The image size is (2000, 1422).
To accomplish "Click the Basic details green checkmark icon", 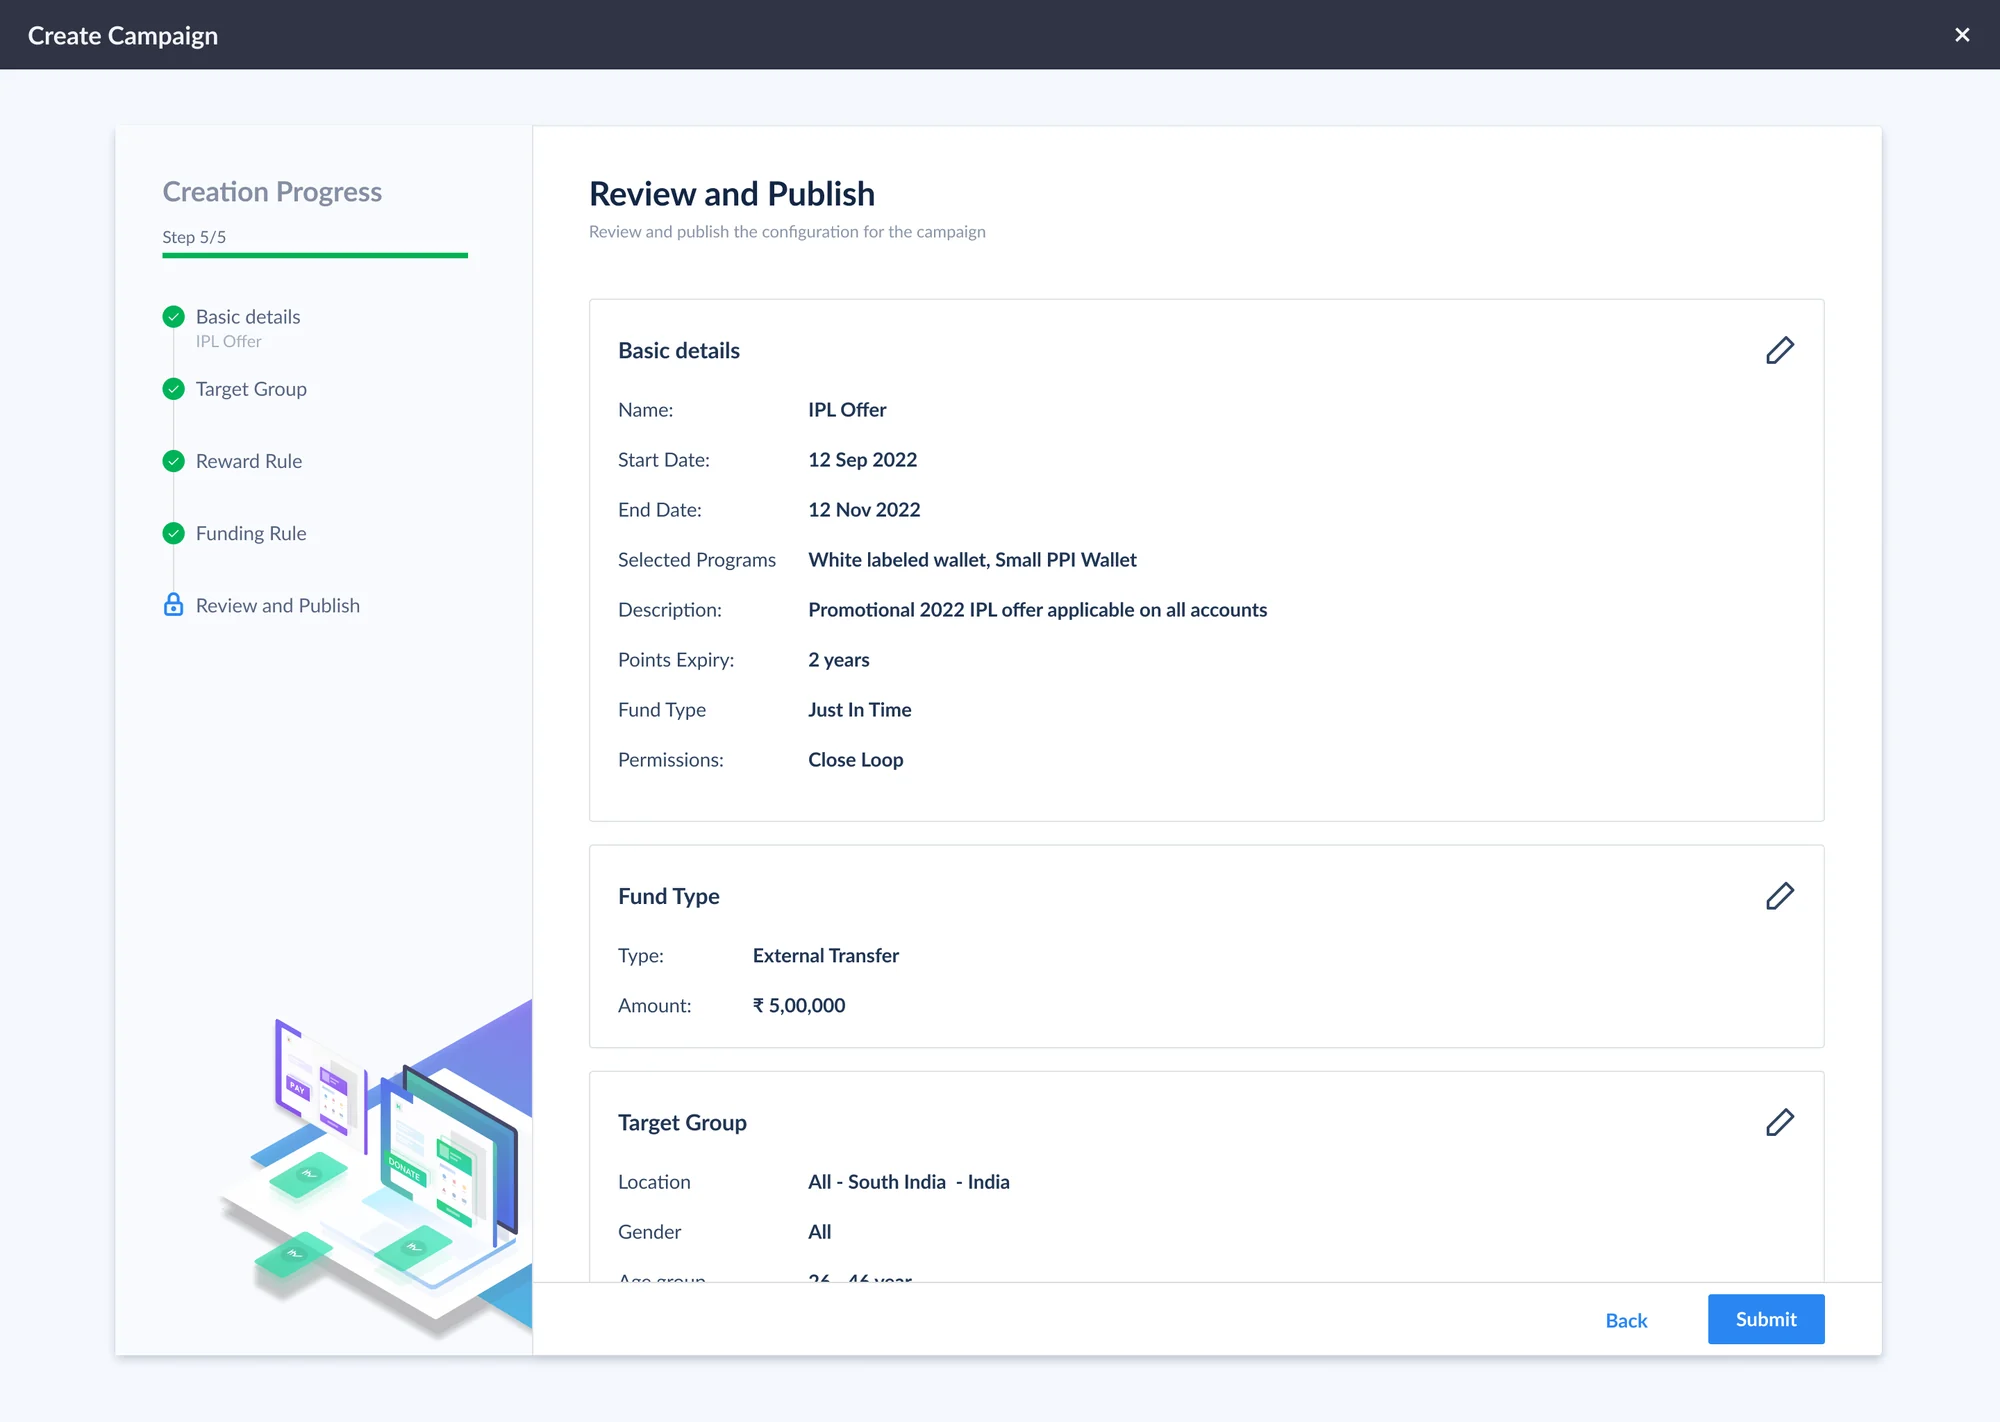I will (x=174, y=317).
